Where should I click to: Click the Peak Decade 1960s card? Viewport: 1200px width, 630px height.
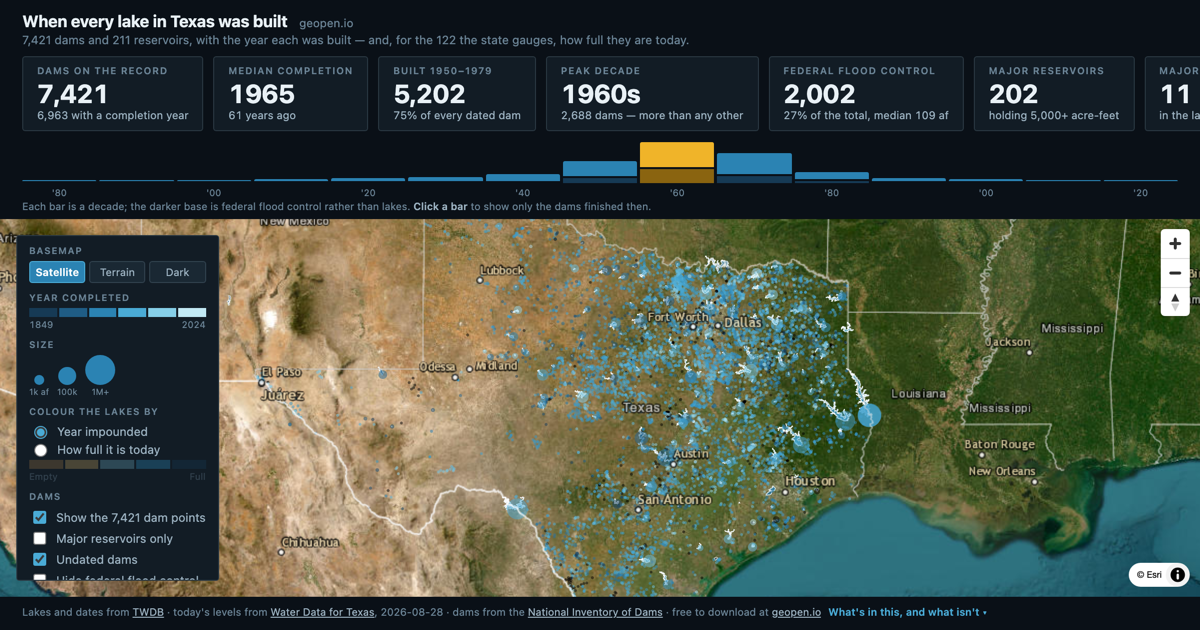click(652, 94)
